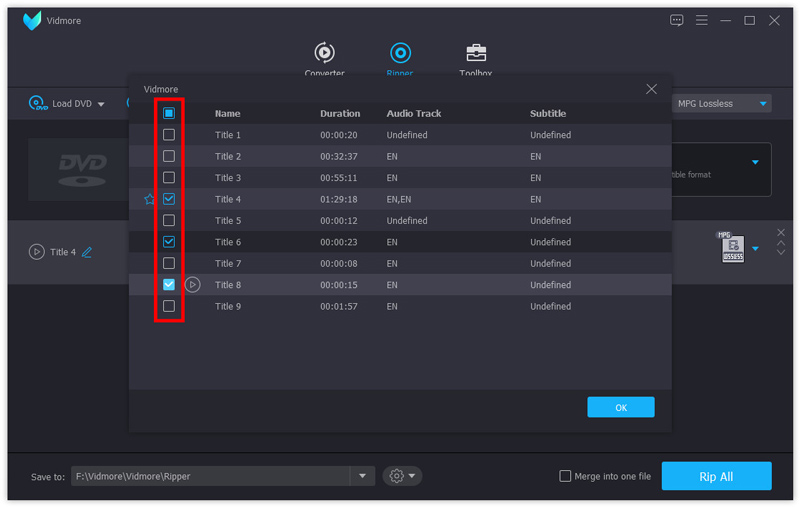Check the Title 1 checkbox
This screenshot has width=800, height=507.
pos(169,135)
